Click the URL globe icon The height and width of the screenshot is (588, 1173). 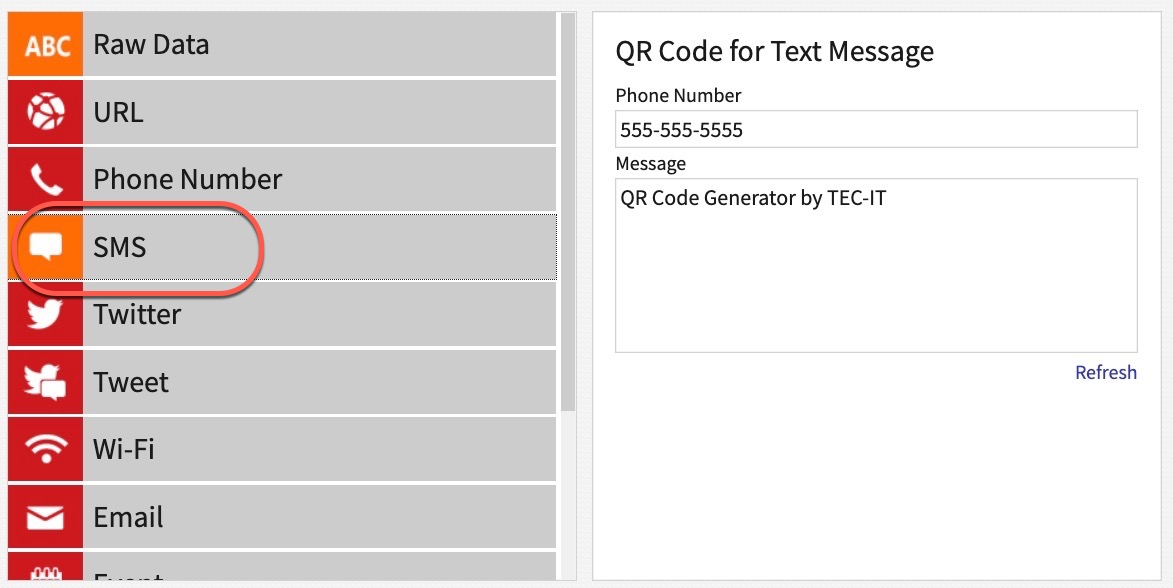45,112
